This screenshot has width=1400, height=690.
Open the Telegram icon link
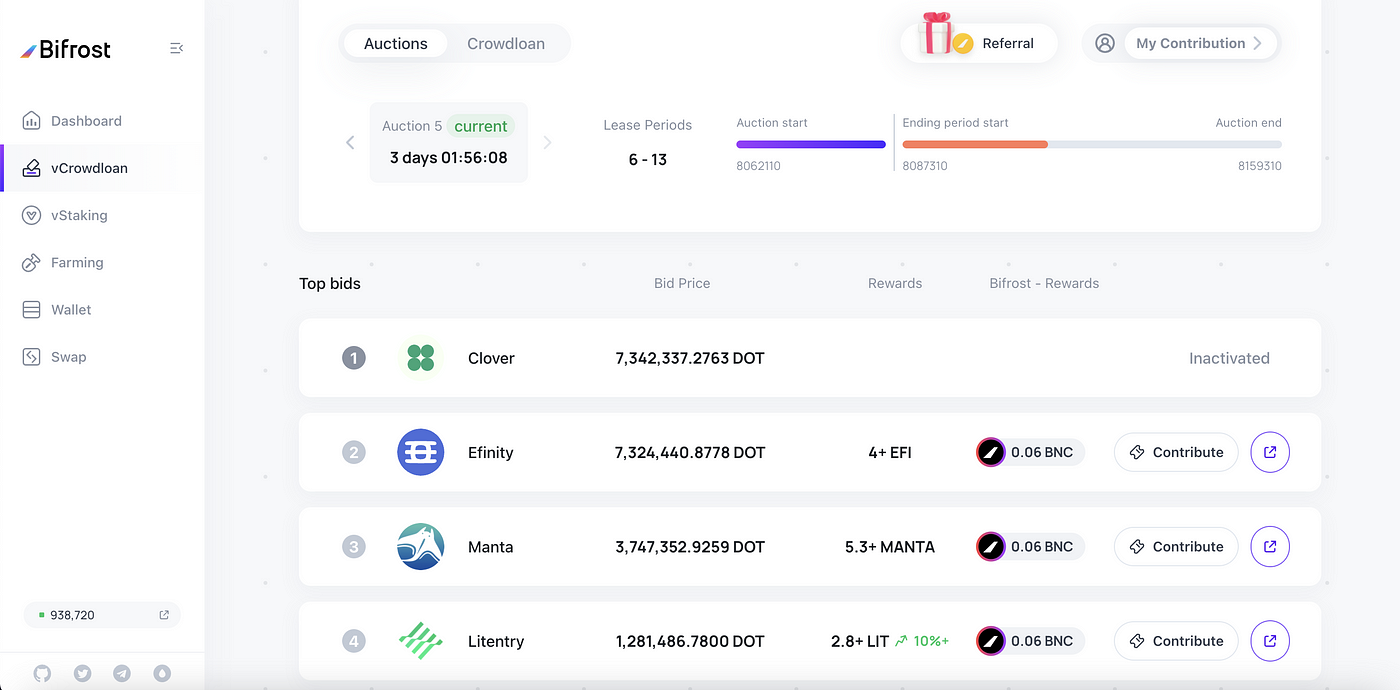coord(122,673)
